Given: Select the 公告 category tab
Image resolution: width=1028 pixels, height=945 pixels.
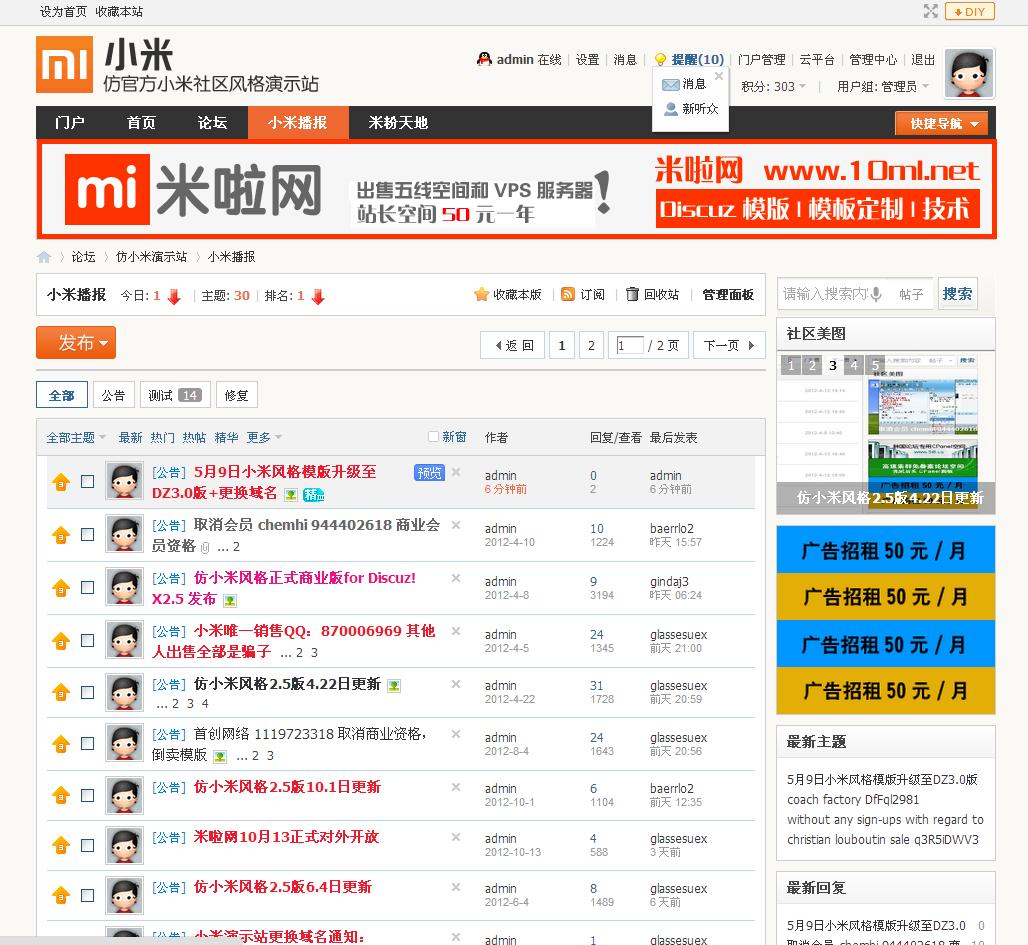Looking at the screenshot, I should pyautogui.click(x=113, y=395).
